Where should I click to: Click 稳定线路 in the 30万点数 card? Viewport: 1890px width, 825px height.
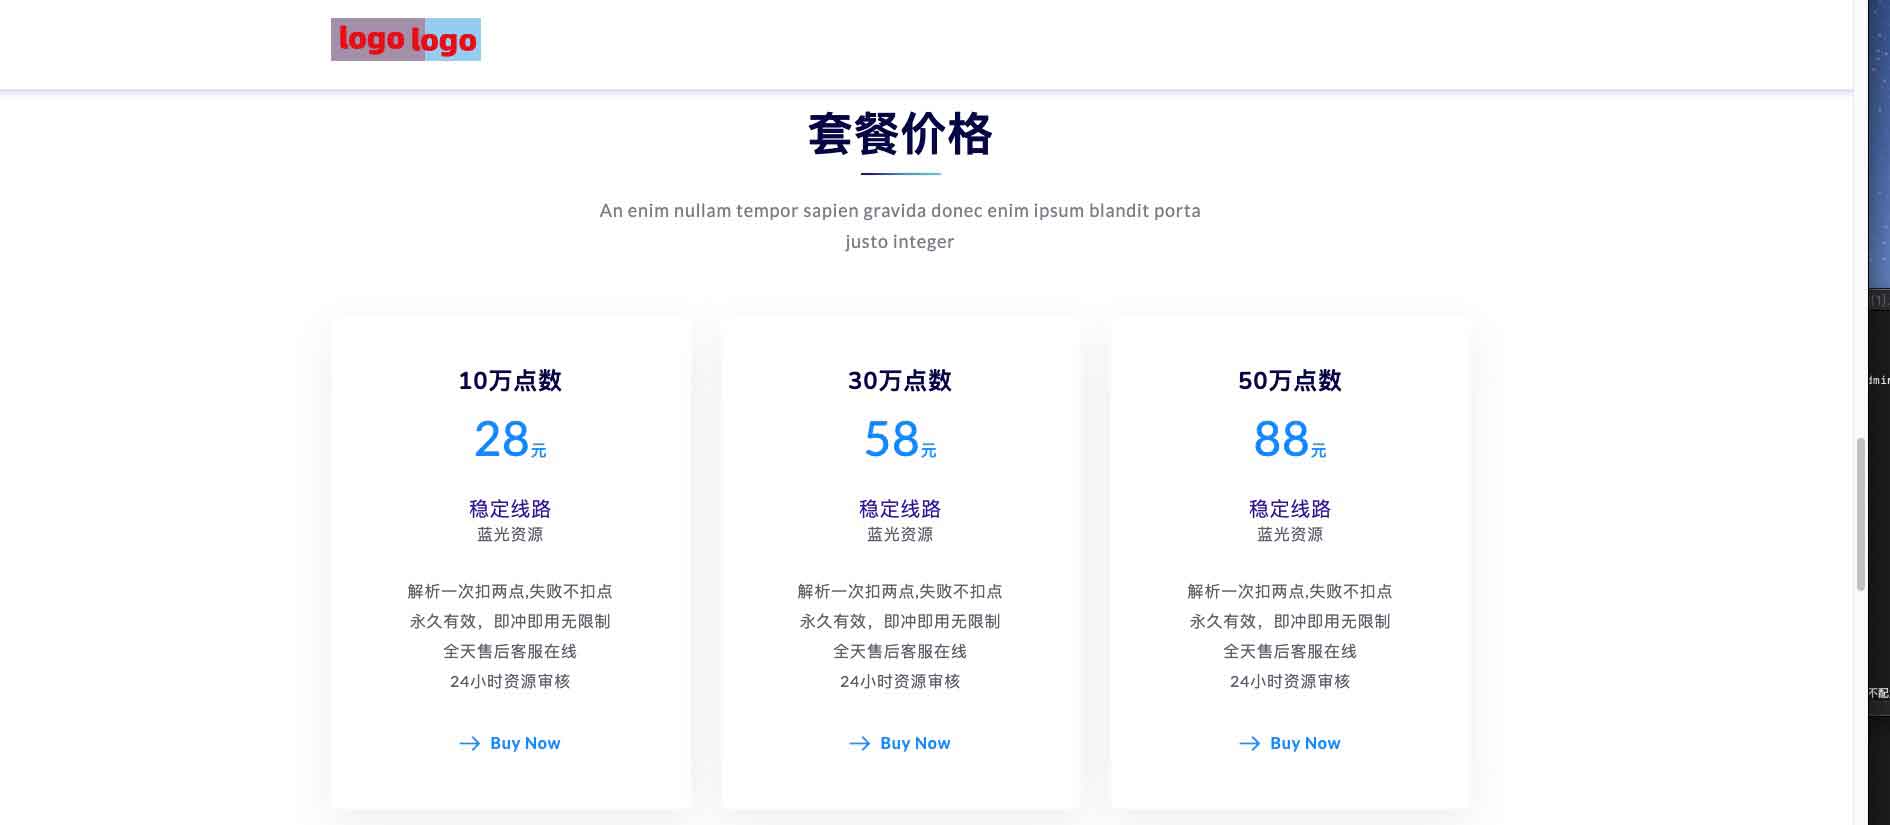(900, 509)
